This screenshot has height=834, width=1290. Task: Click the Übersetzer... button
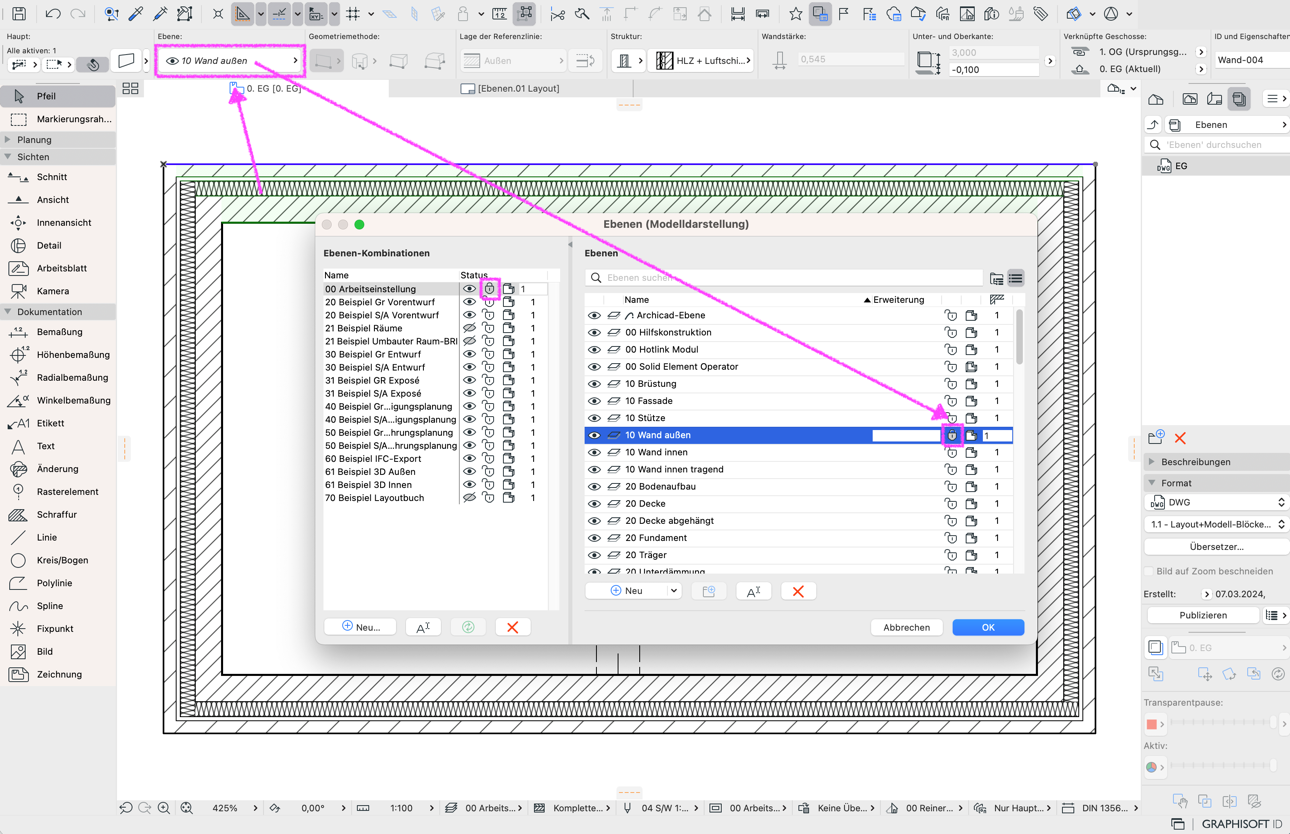tap(1217, 547)
